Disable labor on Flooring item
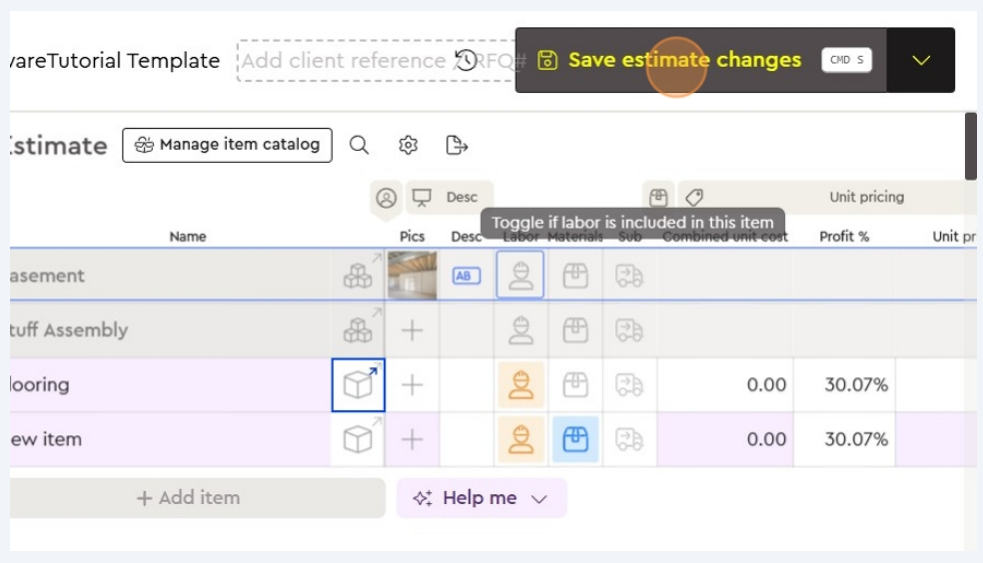Screen dimensions: 983x563 click(520, 385)
